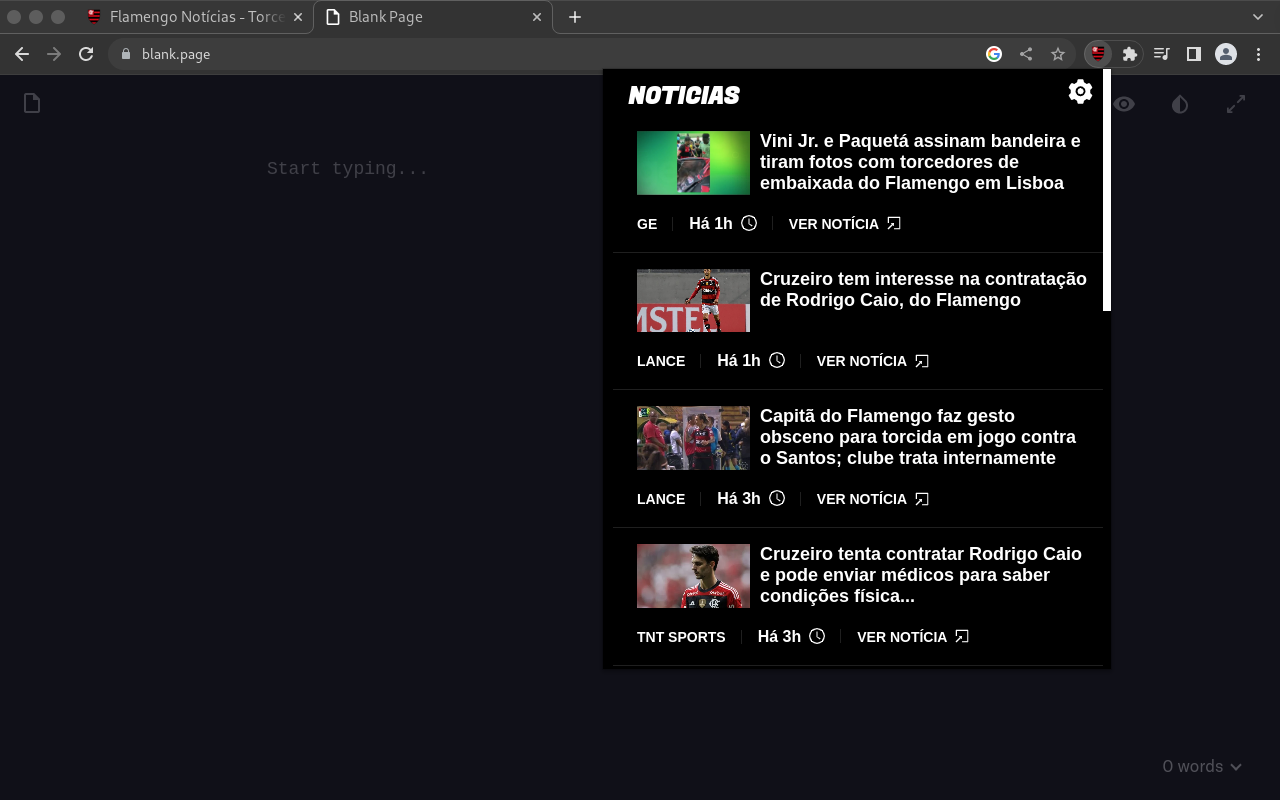Open thumbnail of Capitã gesture story

693,438
